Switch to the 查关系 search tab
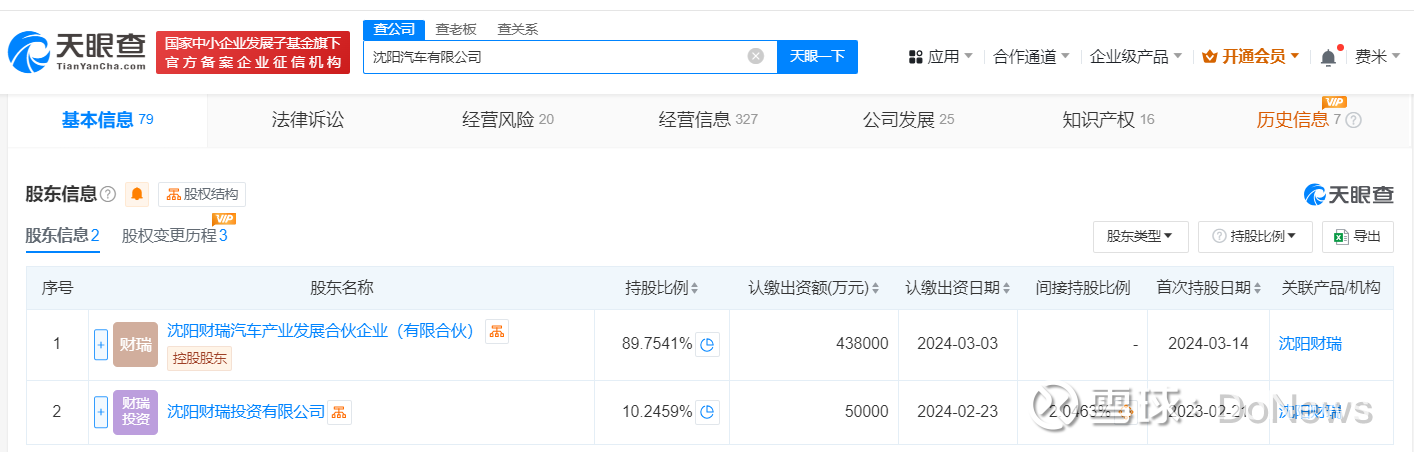The image size is (1414, 452). coord(518,29)
